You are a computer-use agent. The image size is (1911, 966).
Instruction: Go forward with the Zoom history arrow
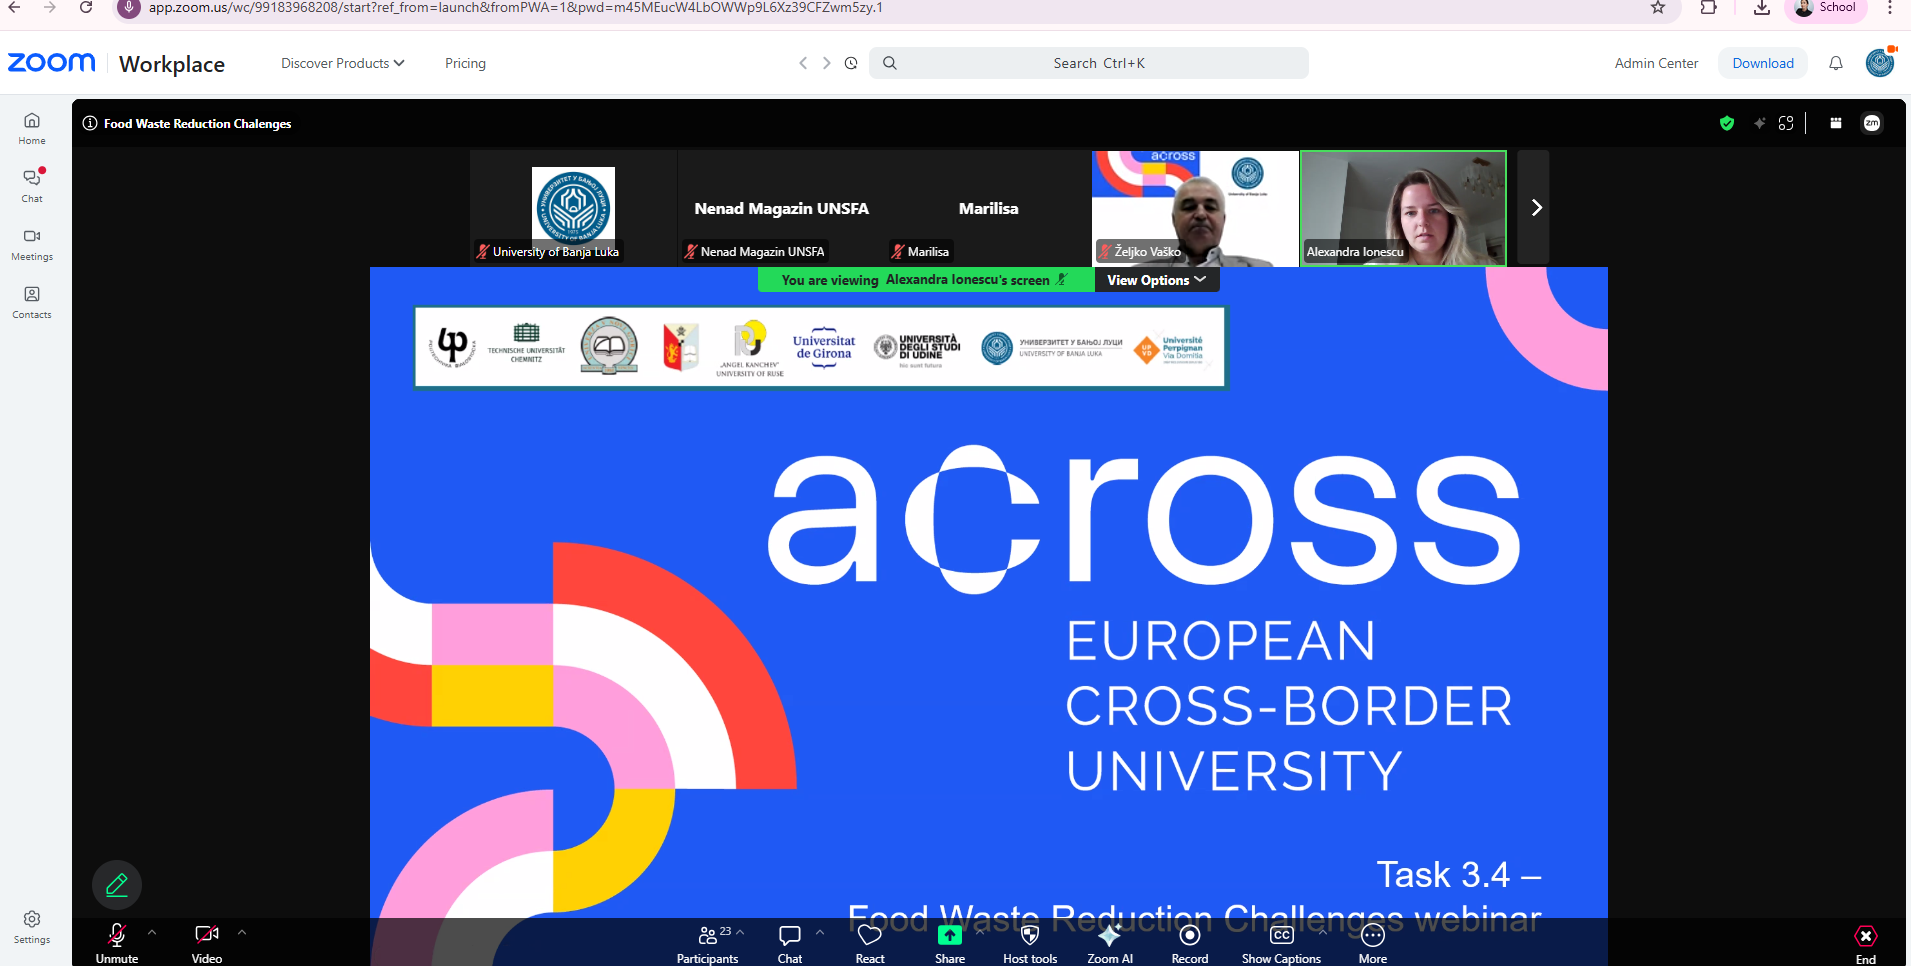coord(826,63)
